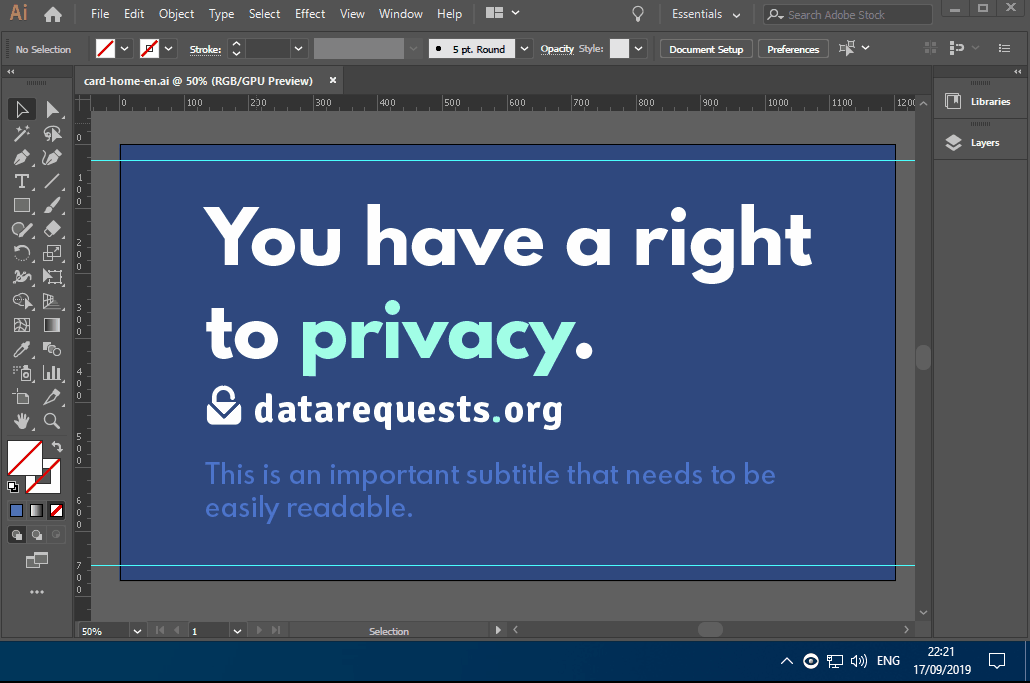Open the notifications icon in the system tray
The height and width of the screenshot is (683, 1030).
[996, 661]
